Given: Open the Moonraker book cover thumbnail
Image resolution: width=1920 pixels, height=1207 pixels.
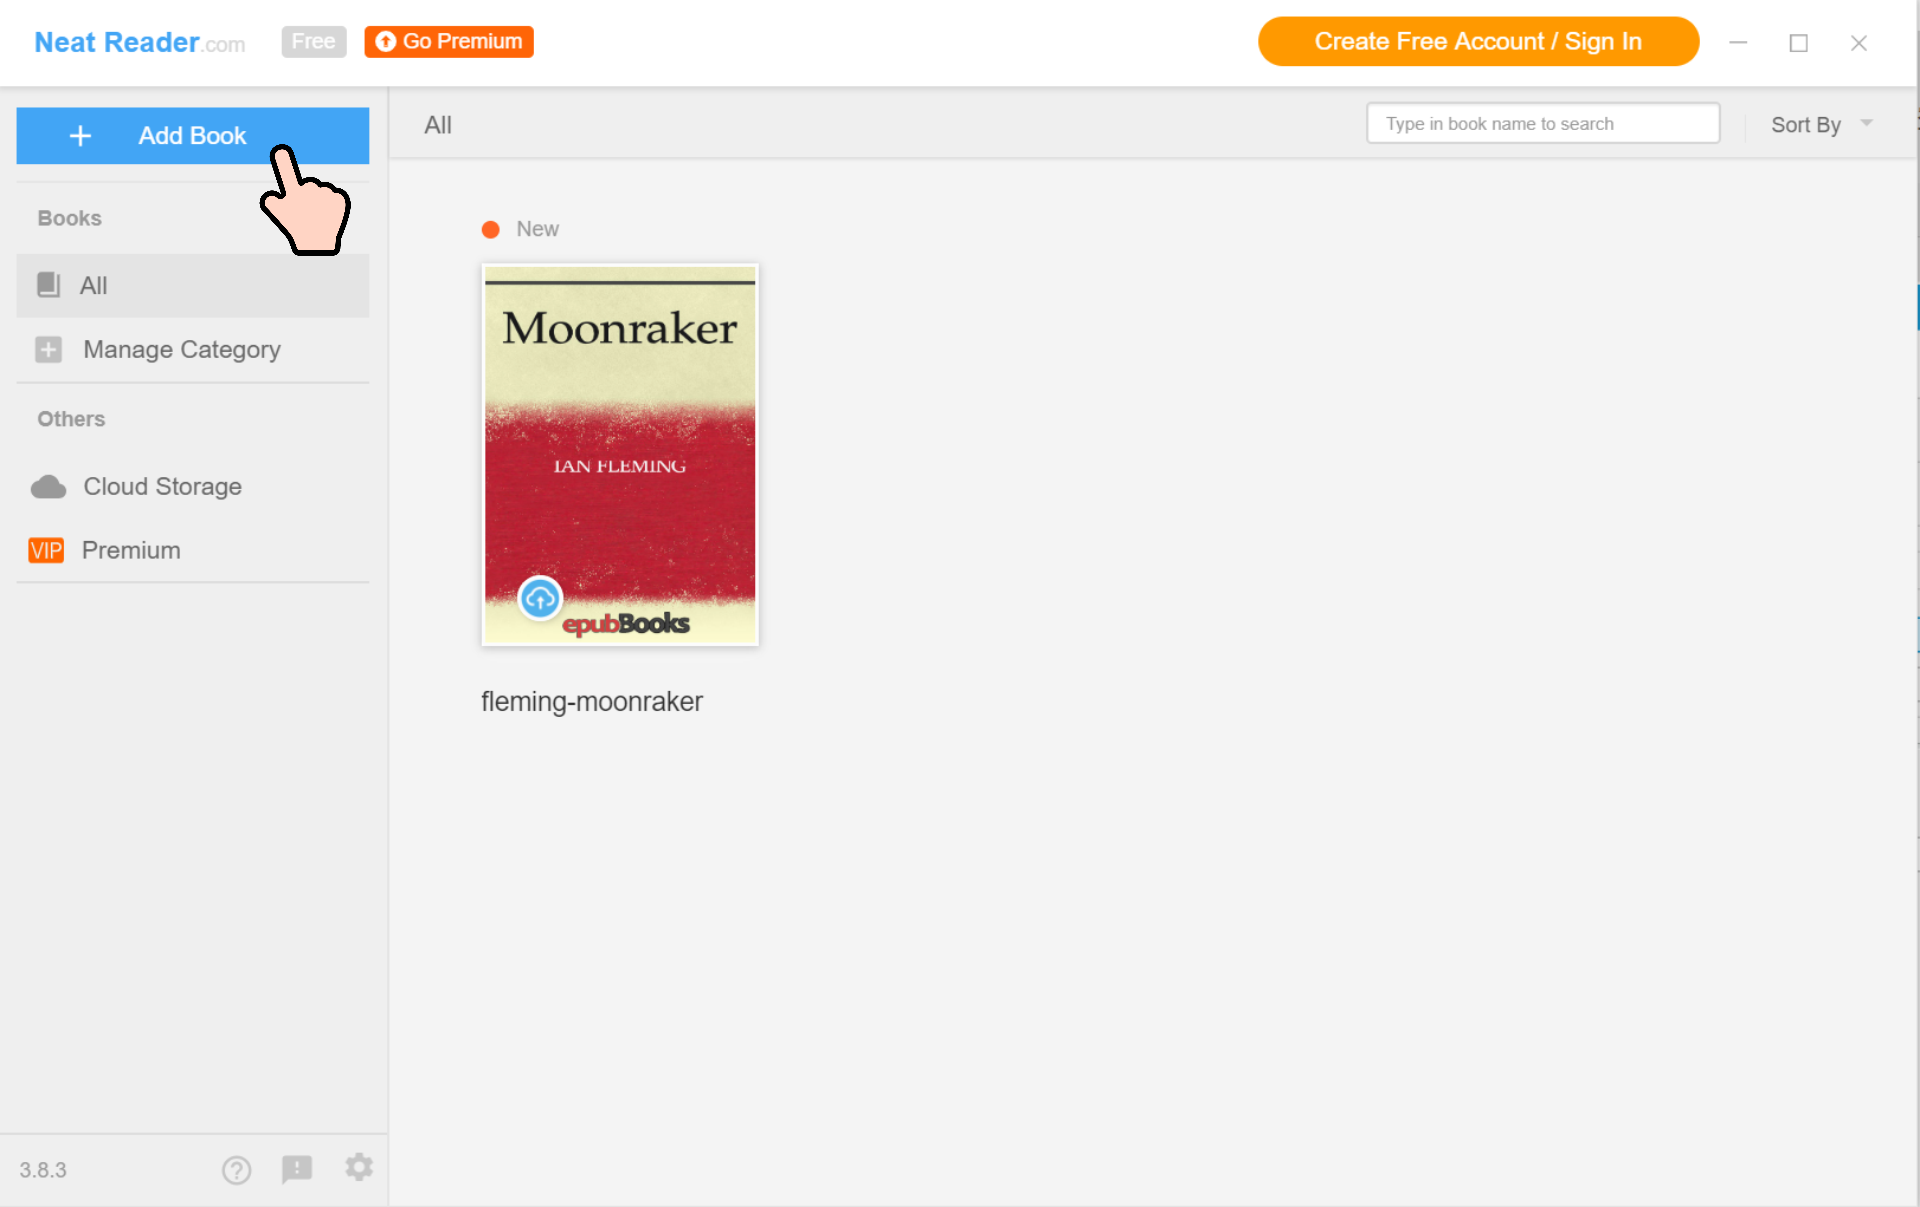Looking at the screenshot, I should click(x=620, y=455).
